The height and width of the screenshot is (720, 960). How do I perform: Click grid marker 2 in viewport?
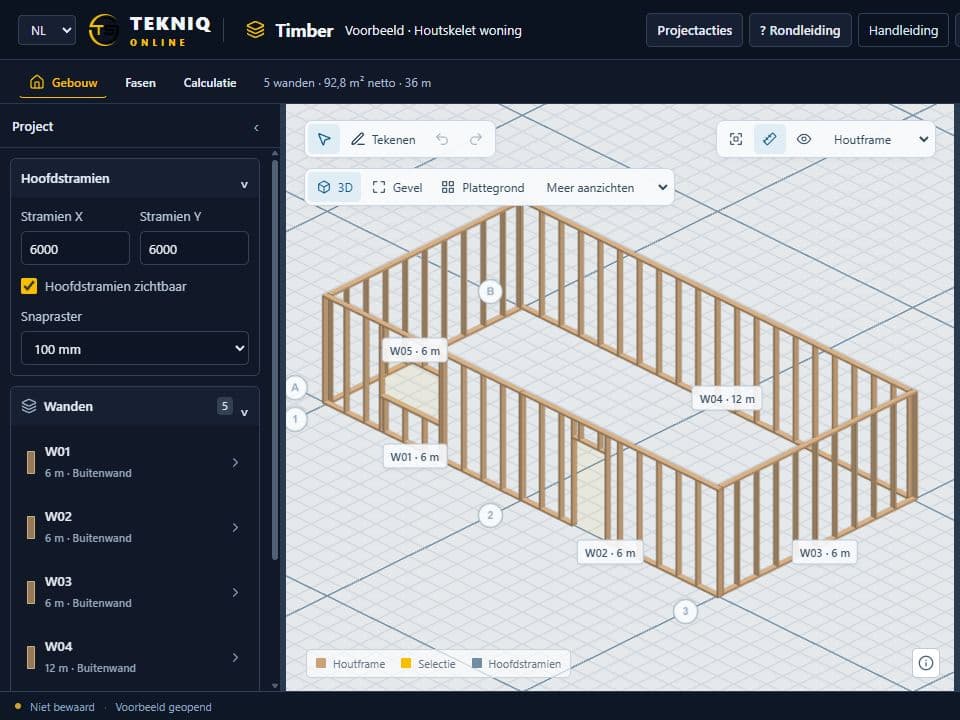(x=490, y=516)
